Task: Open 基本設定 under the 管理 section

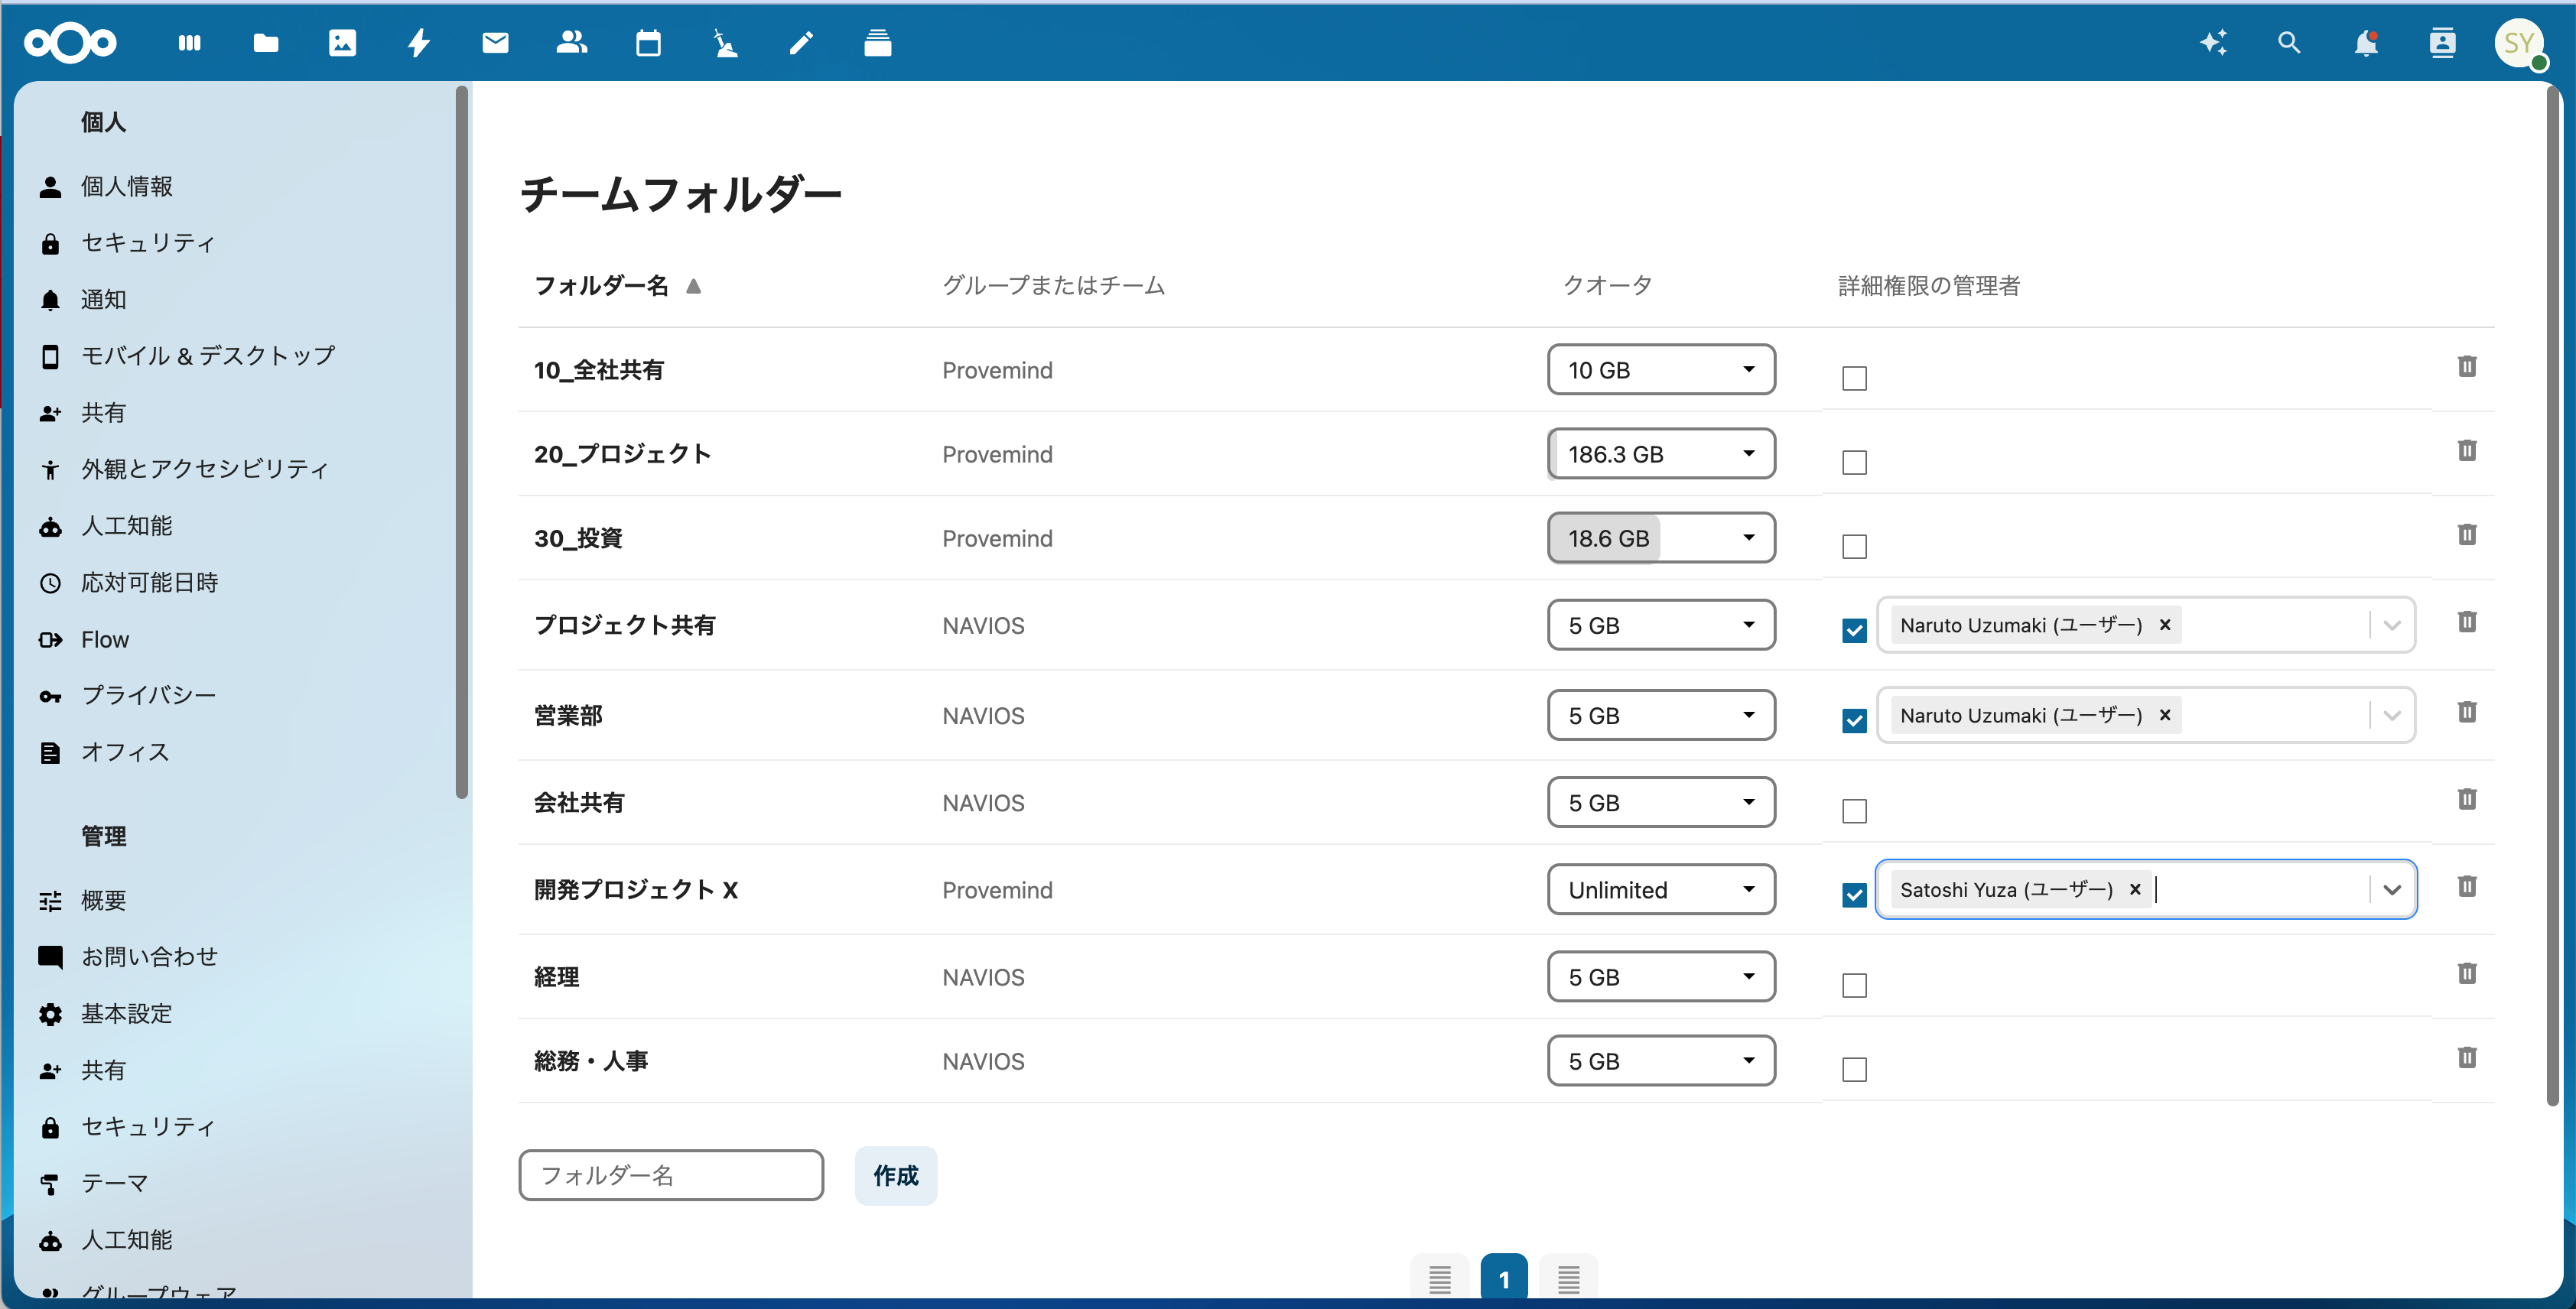Action: (x=127, y=1013)
